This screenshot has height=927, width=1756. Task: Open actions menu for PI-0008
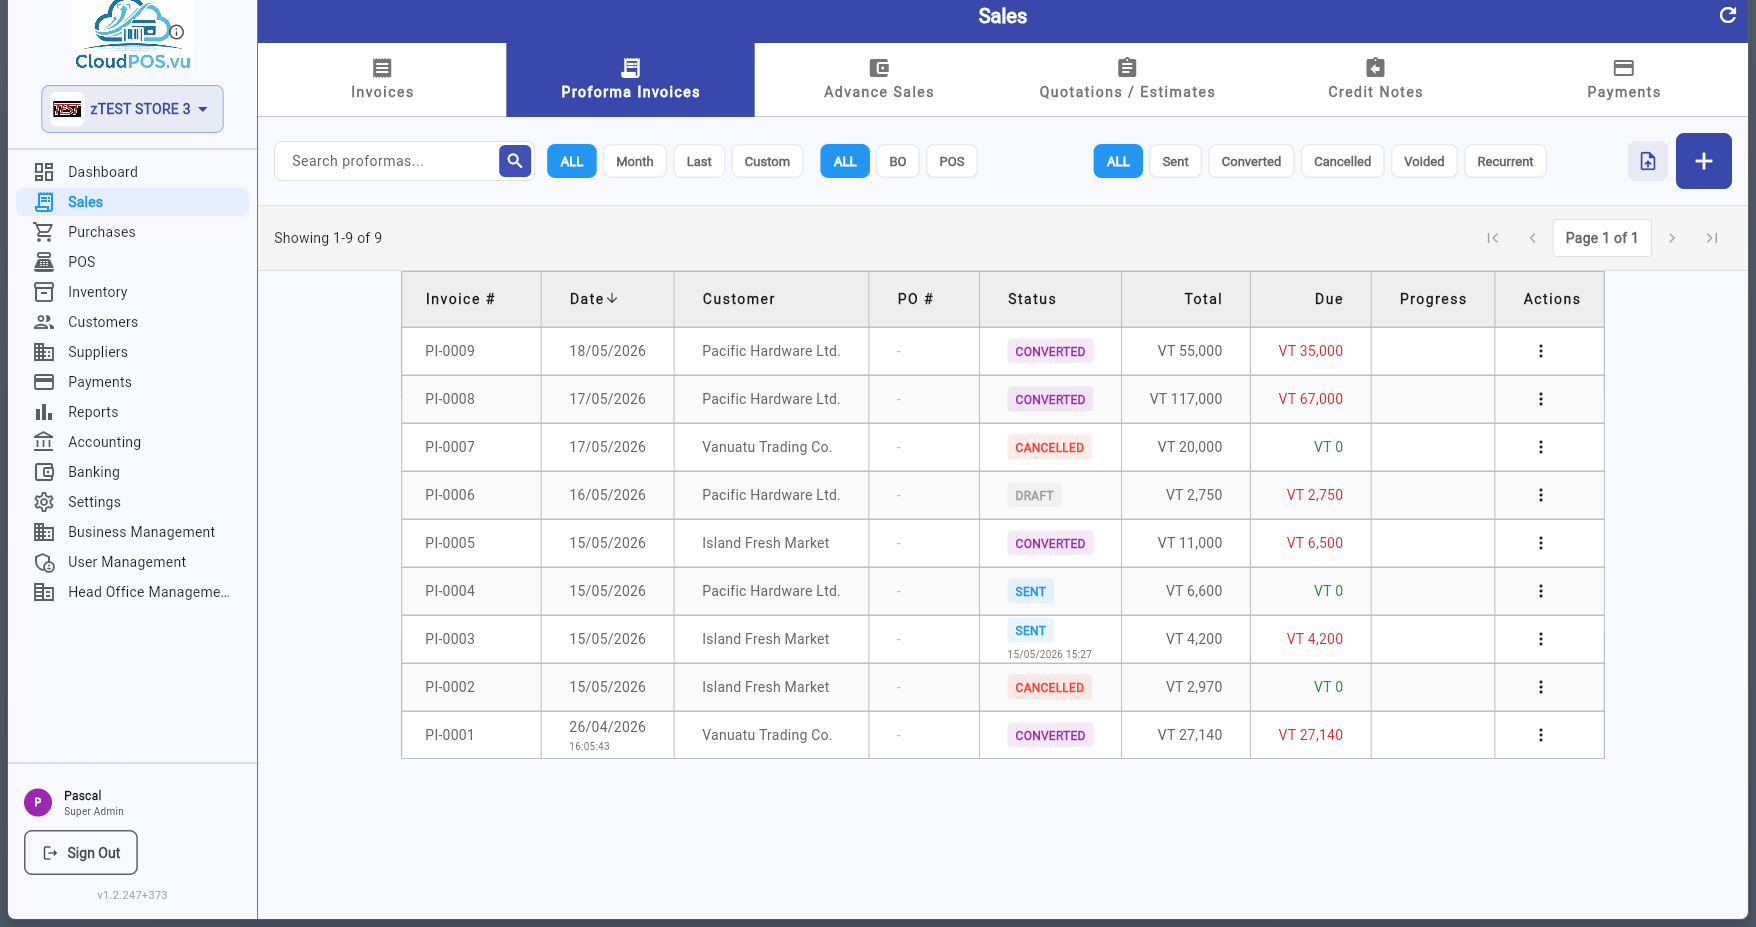coord(1540,399)
